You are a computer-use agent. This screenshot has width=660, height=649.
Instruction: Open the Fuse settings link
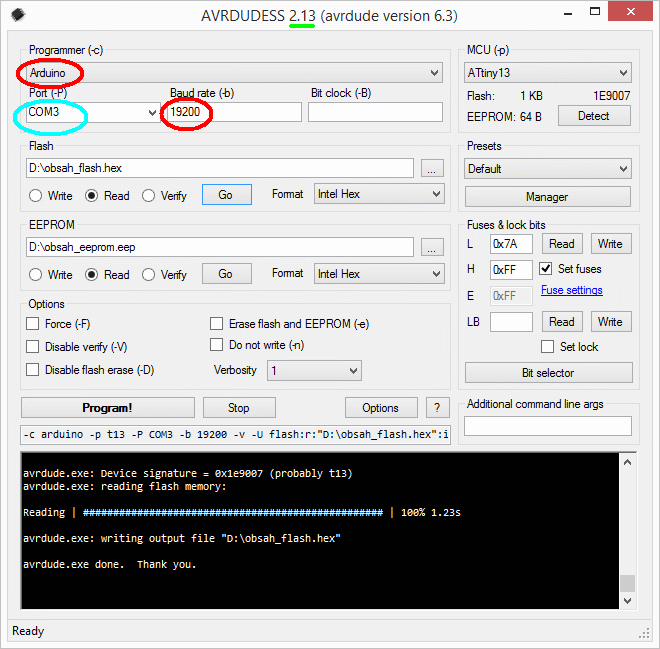[572, 290]
